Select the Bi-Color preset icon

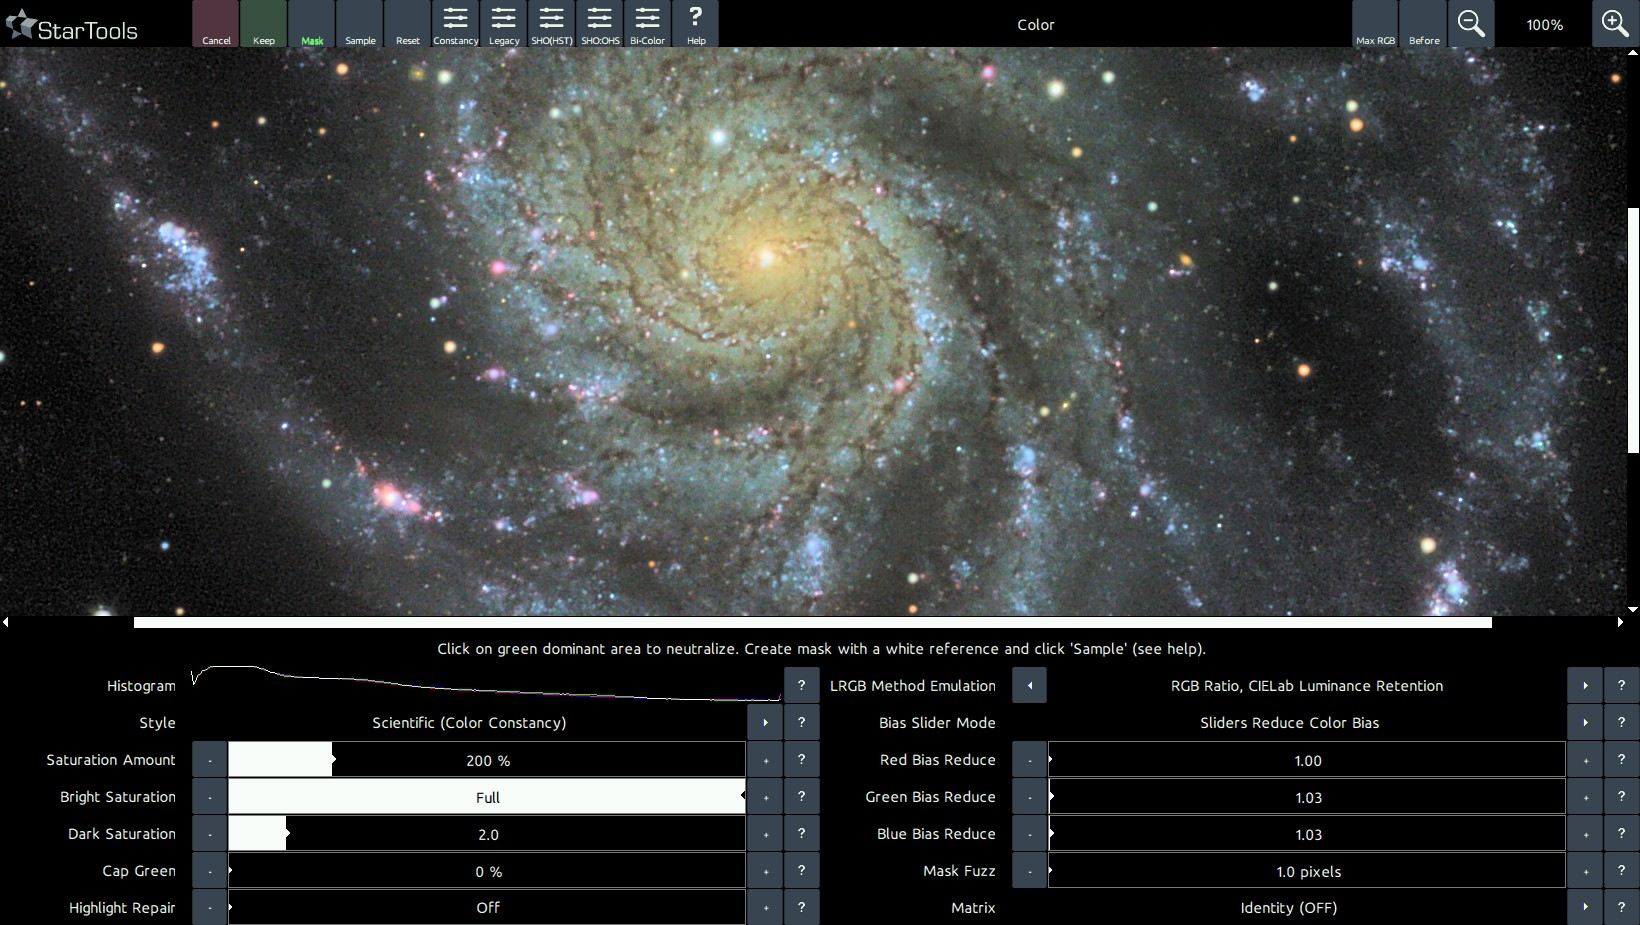(647, 24)
